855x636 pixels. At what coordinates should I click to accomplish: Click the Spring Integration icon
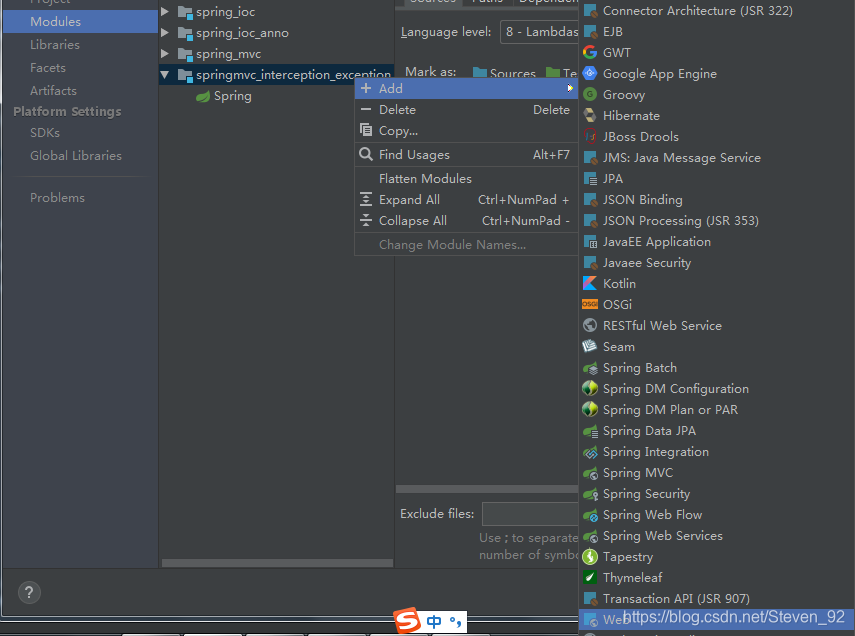[590, 452]
